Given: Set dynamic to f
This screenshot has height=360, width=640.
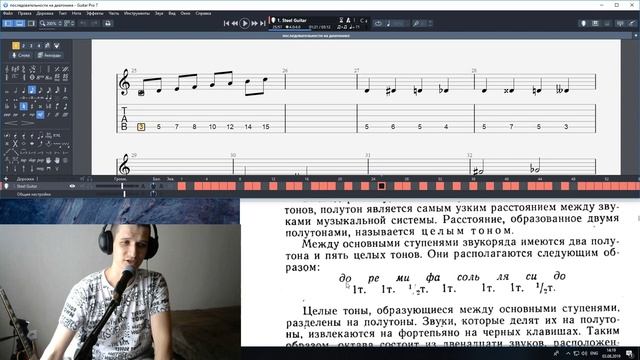Looking at the screenshot, I should pyautogui.click(x=48, y=115).
